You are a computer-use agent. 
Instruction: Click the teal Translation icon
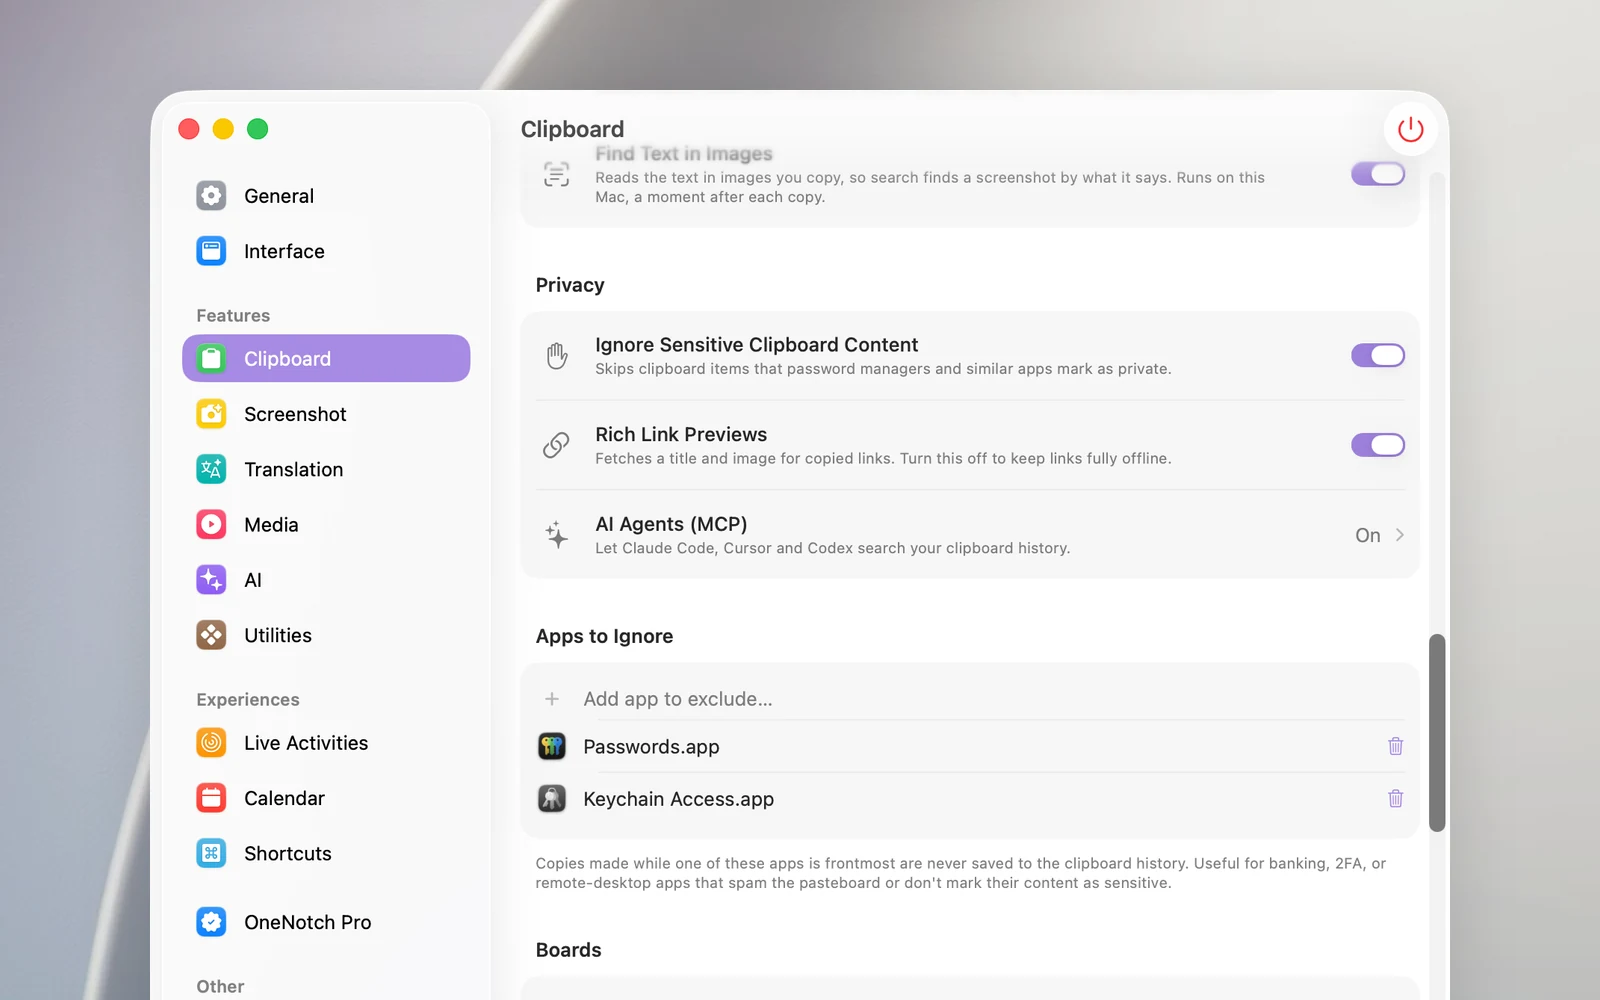(211, 469)
